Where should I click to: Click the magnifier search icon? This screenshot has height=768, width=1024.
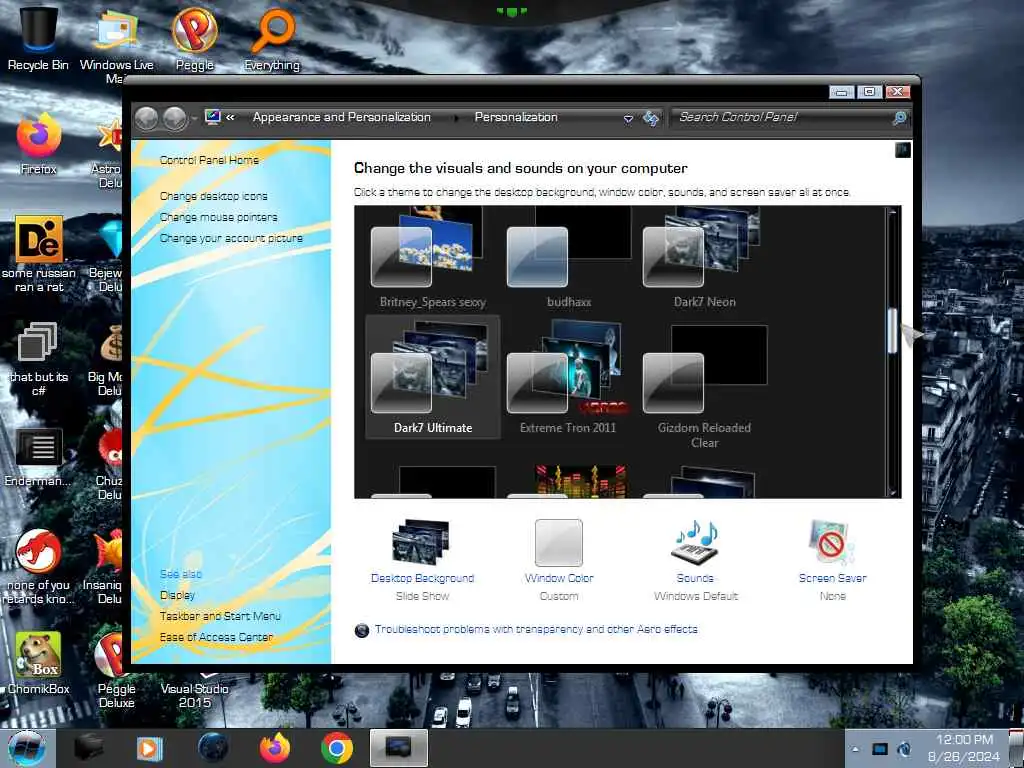[900, 118]
